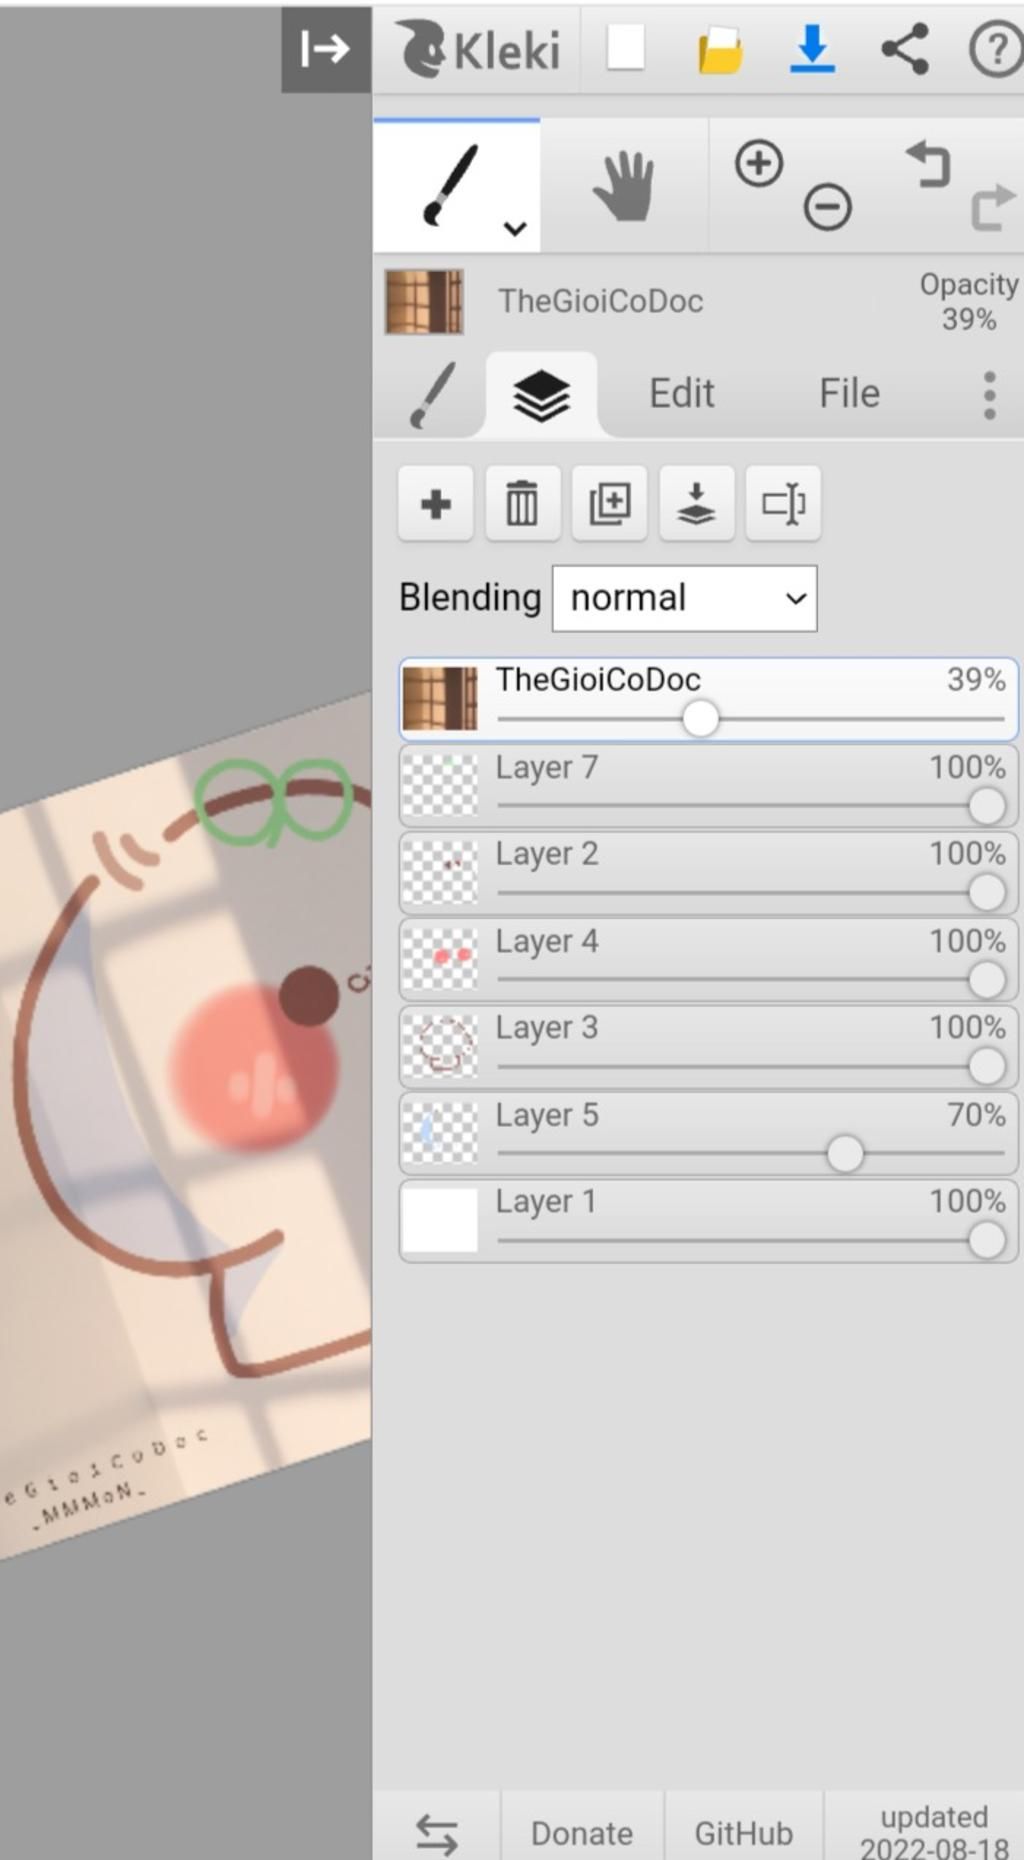Switch to the File tab
The width and height of the screenshot is (1024, 1860).
coord(849,393)
